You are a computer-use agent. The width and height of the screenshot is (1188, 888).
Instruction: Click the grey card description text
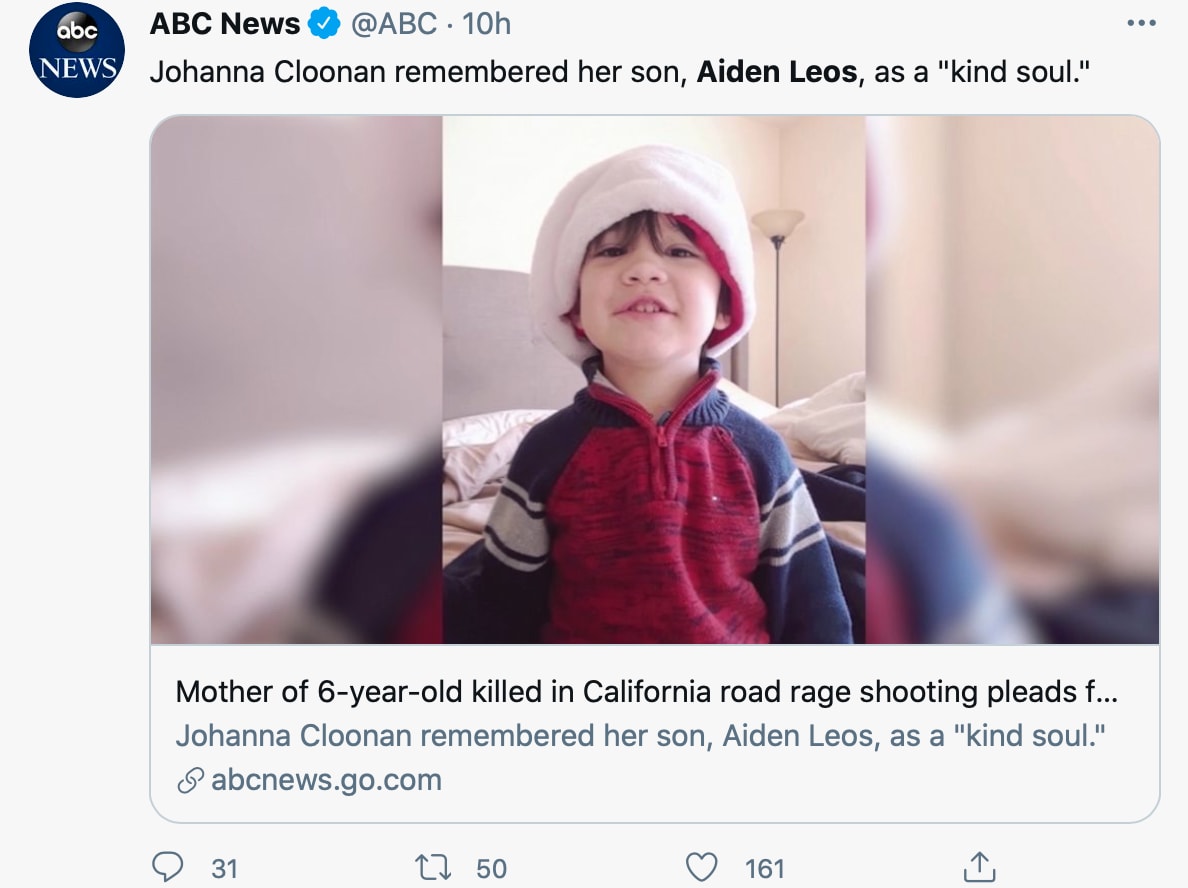[x=640, y=736]
